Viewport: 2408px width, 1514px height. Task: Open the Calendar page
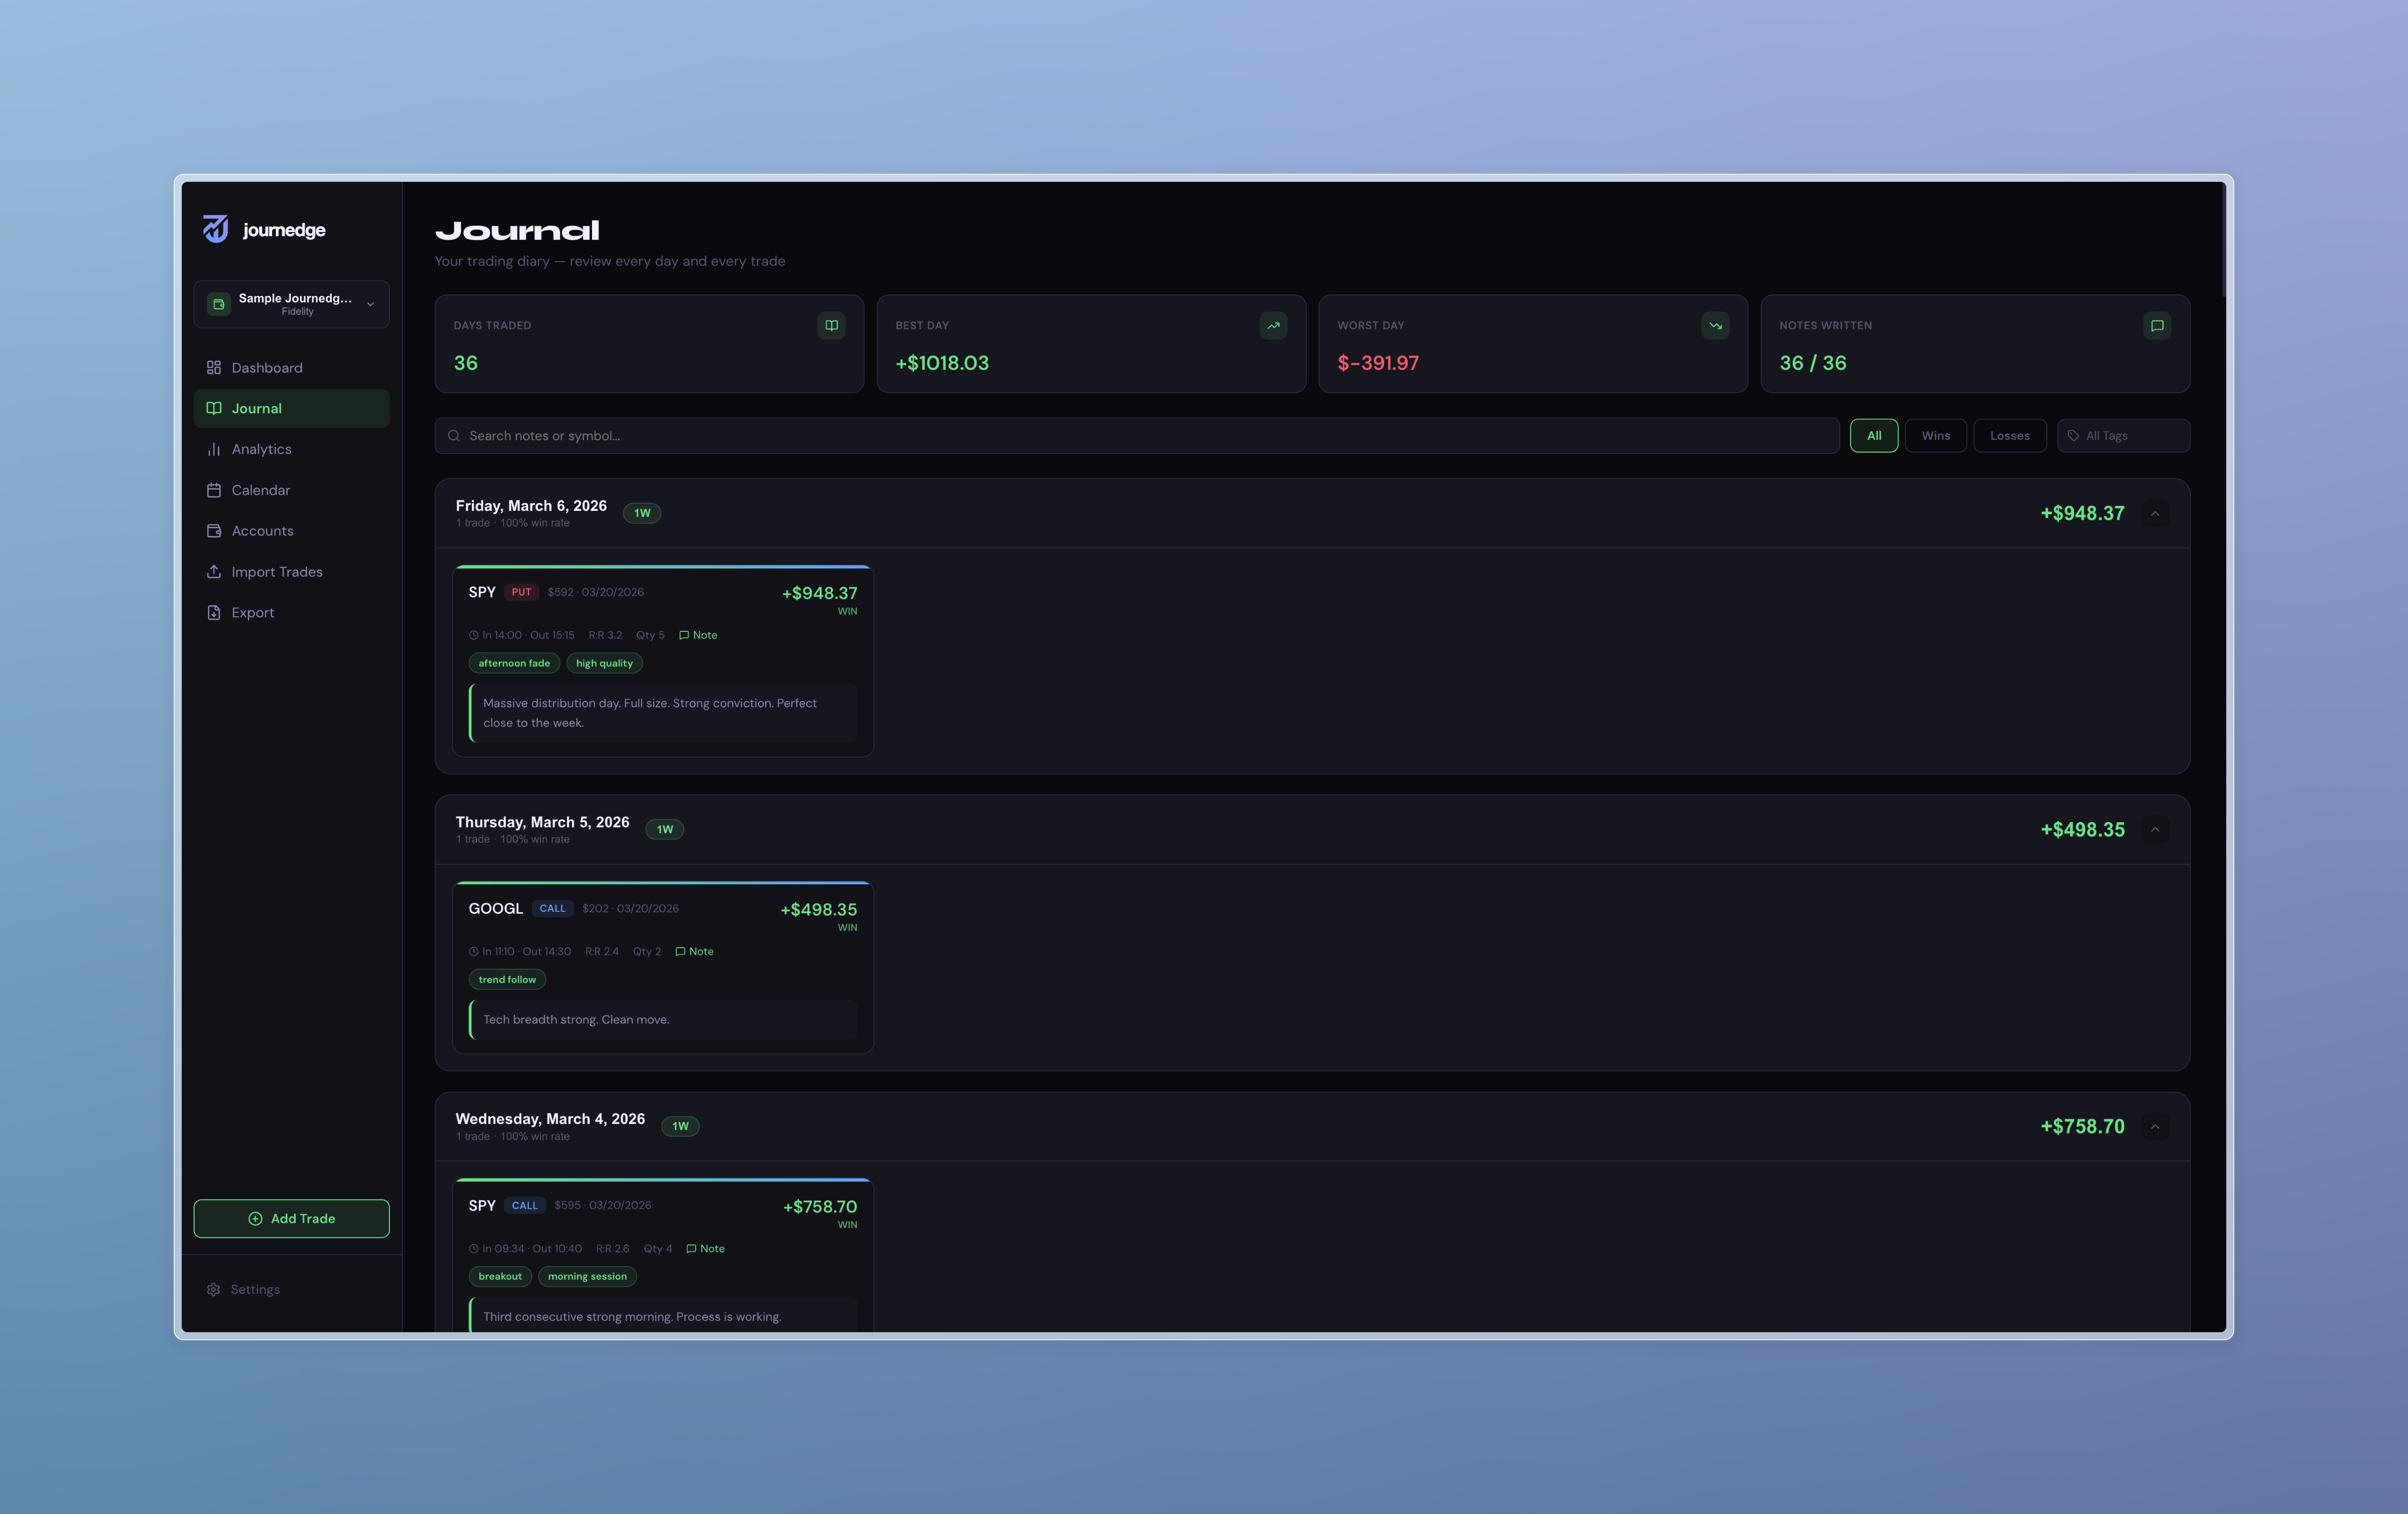291,490
